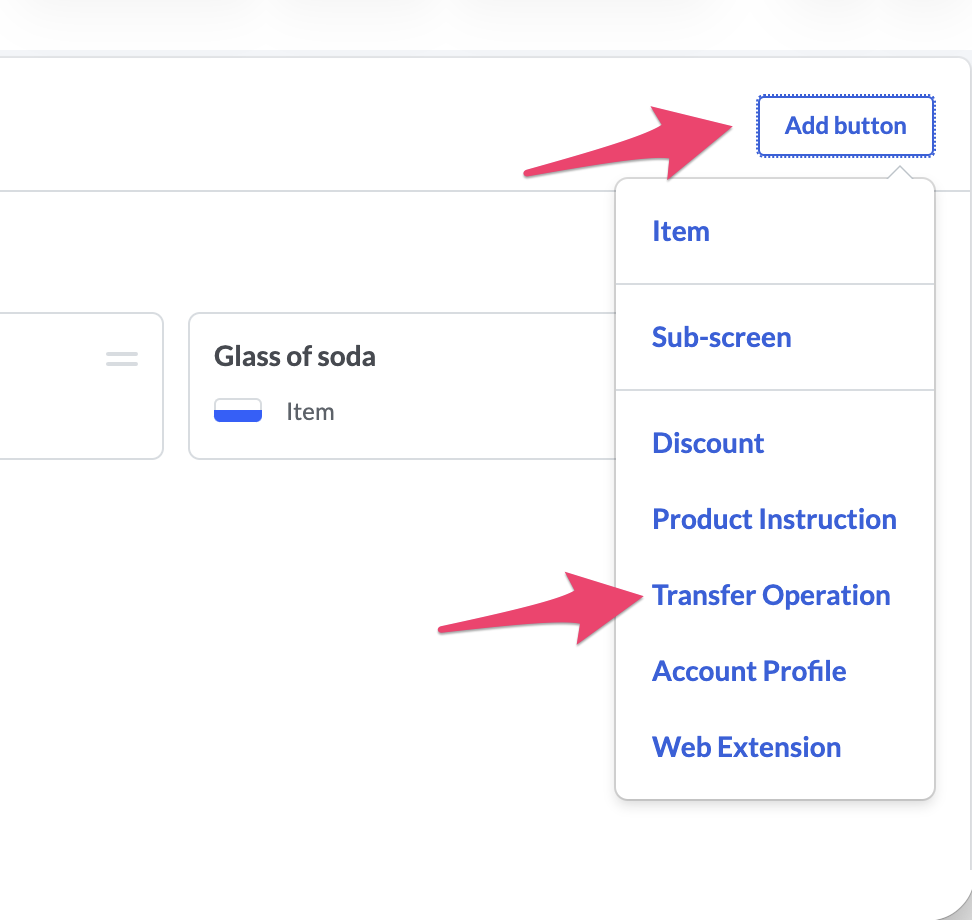Click the Item type label under Glass of soda
This screenshot has height=920, width=972.
click(x=310, y=411)
